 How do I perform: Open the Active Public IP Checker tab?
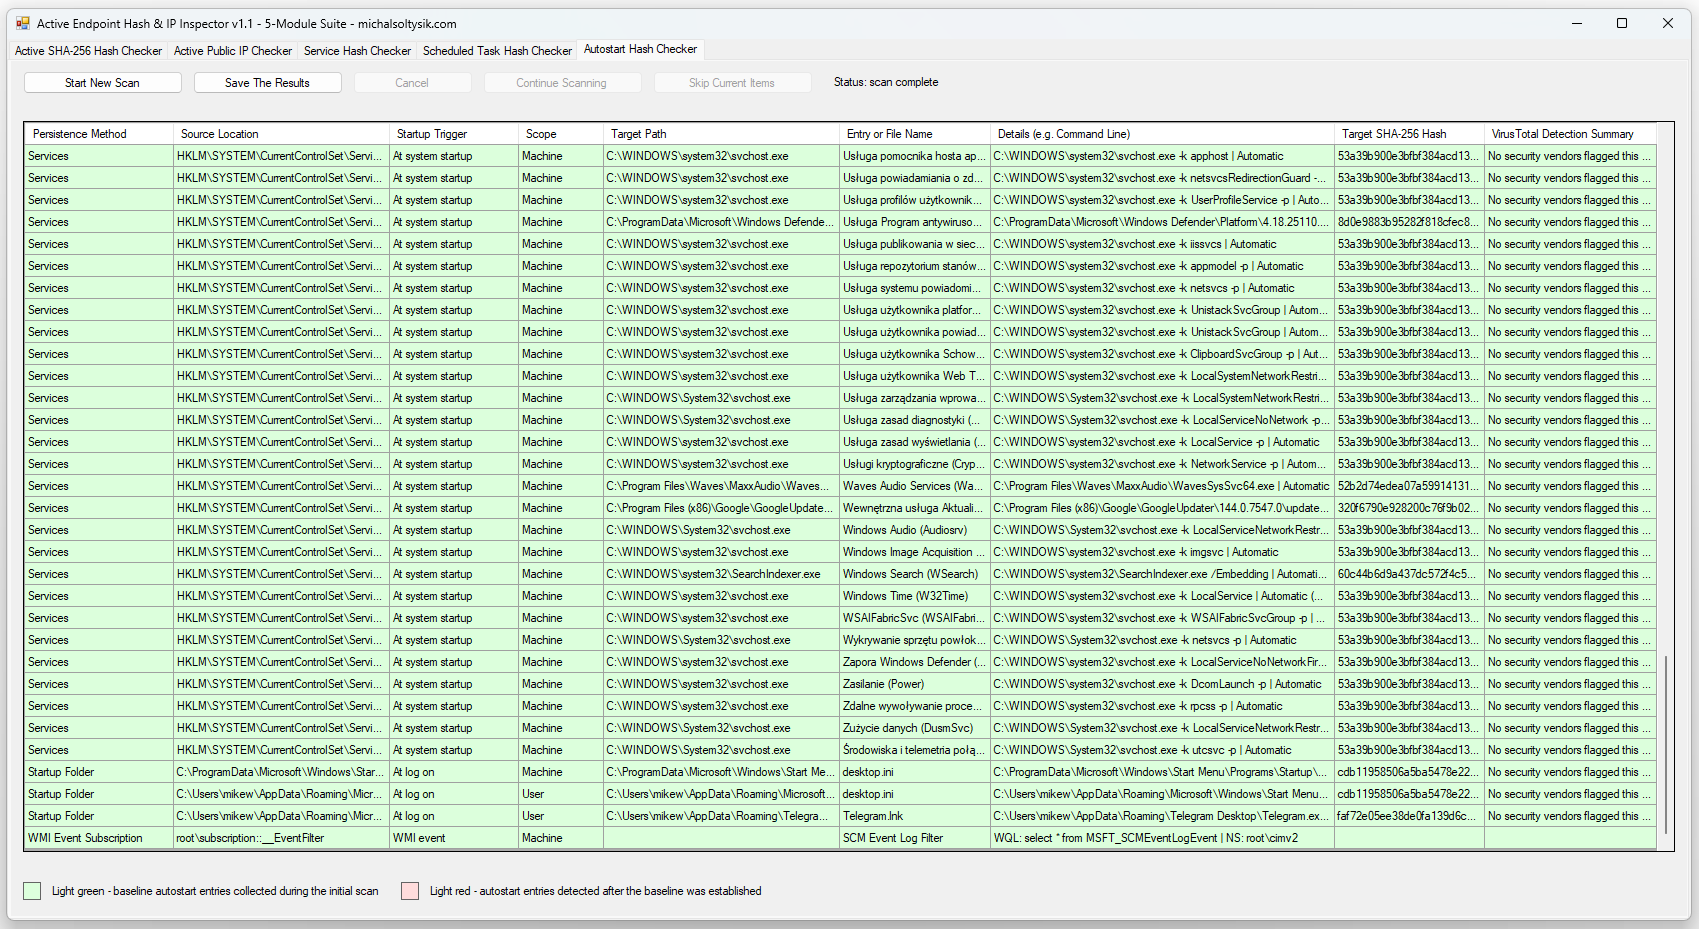(233, 51)
